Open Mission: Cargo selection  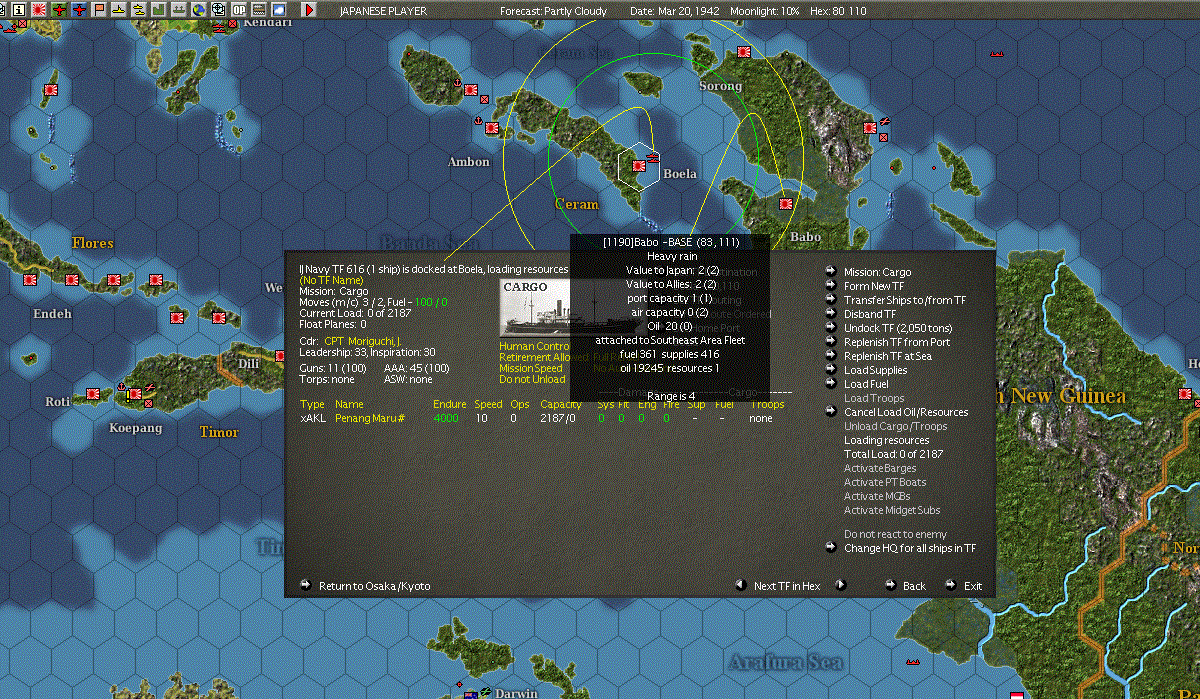877,272
